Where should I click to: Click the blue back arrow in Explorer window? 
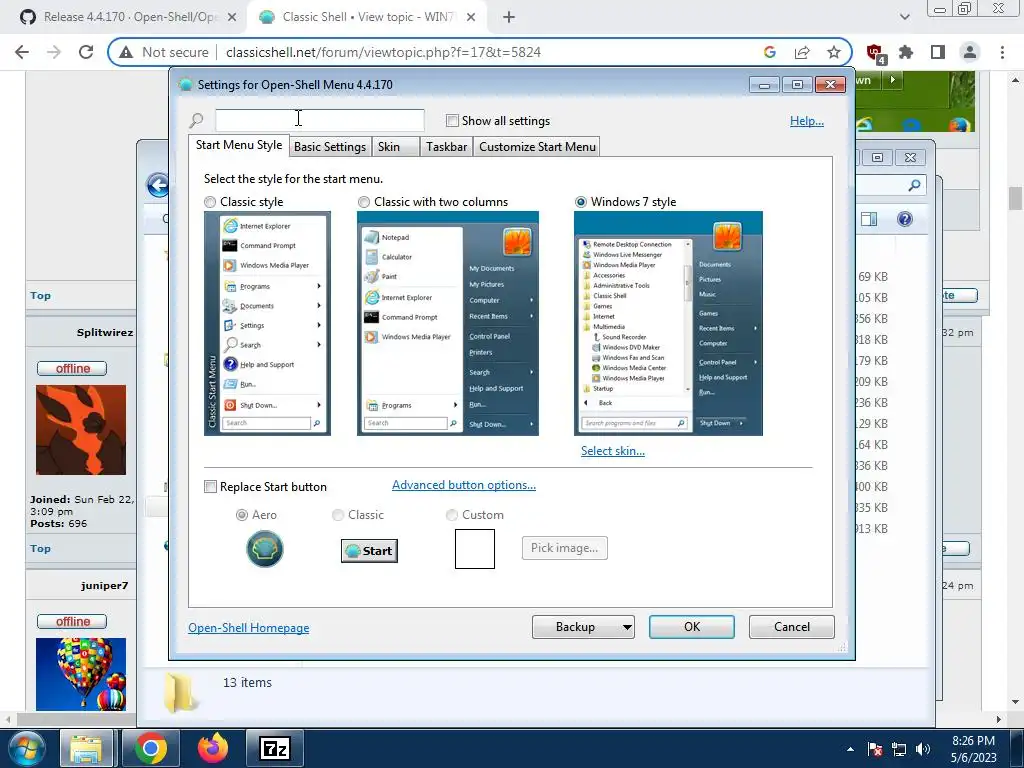[158, 185]
